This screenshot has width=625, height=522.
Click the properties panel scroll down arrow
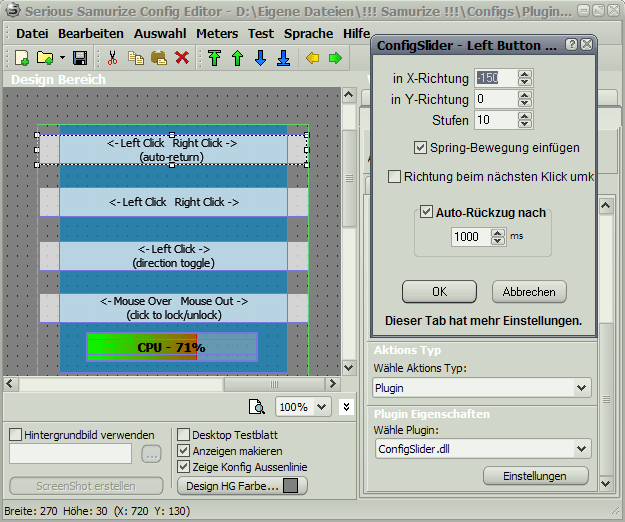point(606,484)
